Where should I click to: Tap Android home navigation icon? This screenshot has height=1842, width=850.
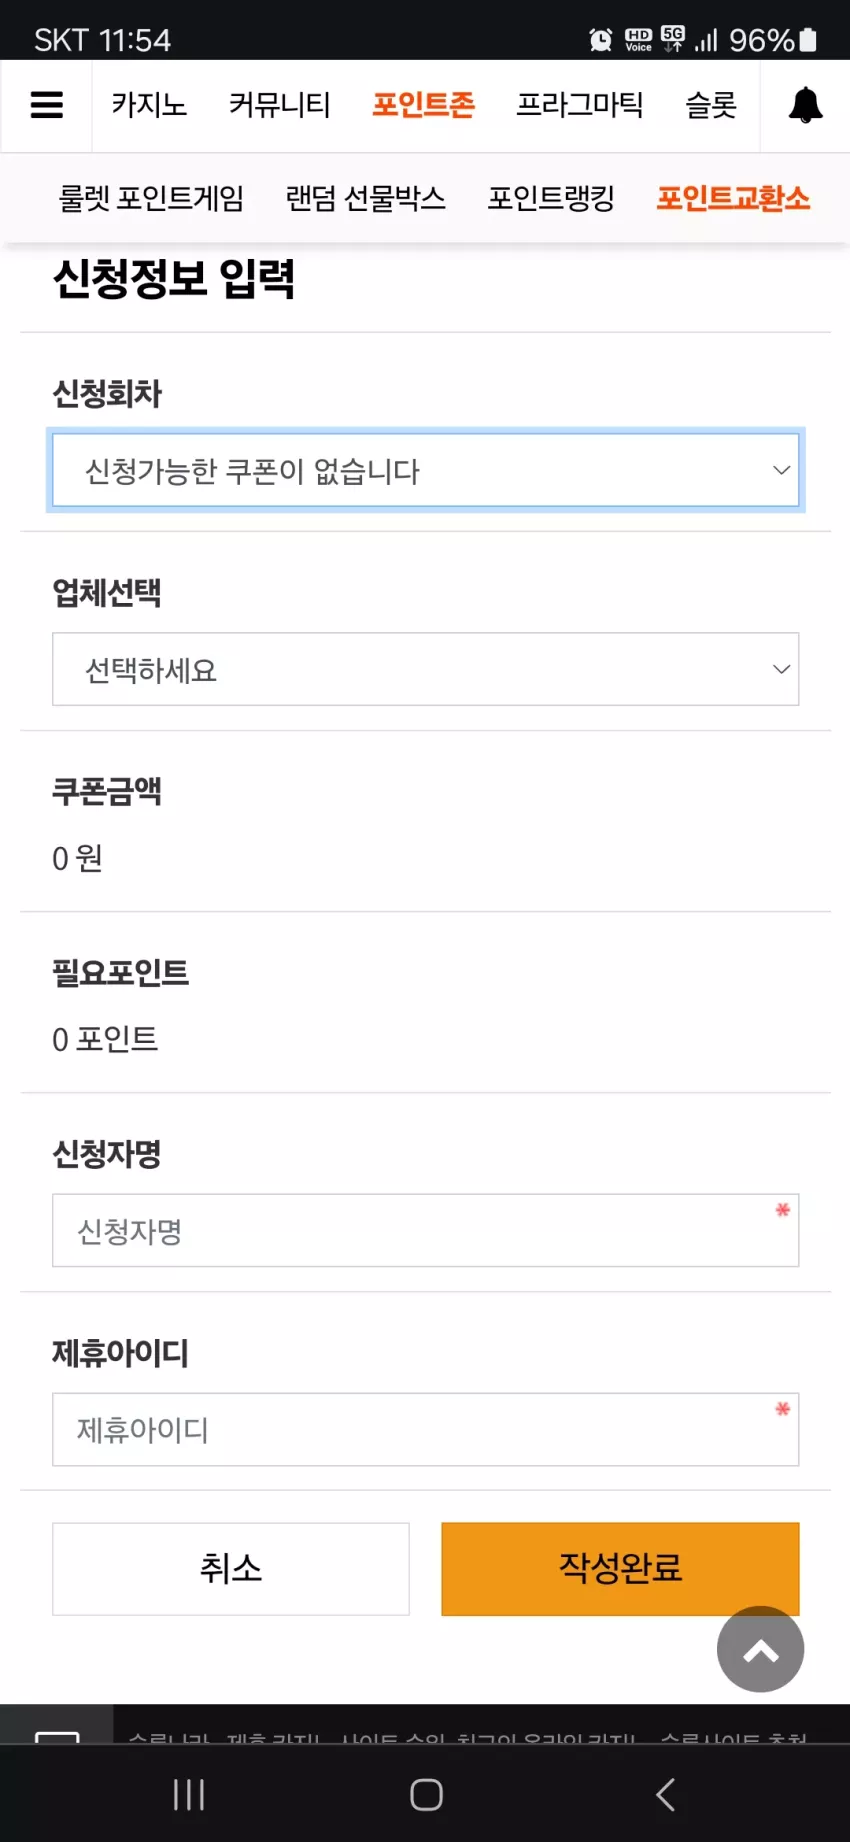coord(426,1794)
